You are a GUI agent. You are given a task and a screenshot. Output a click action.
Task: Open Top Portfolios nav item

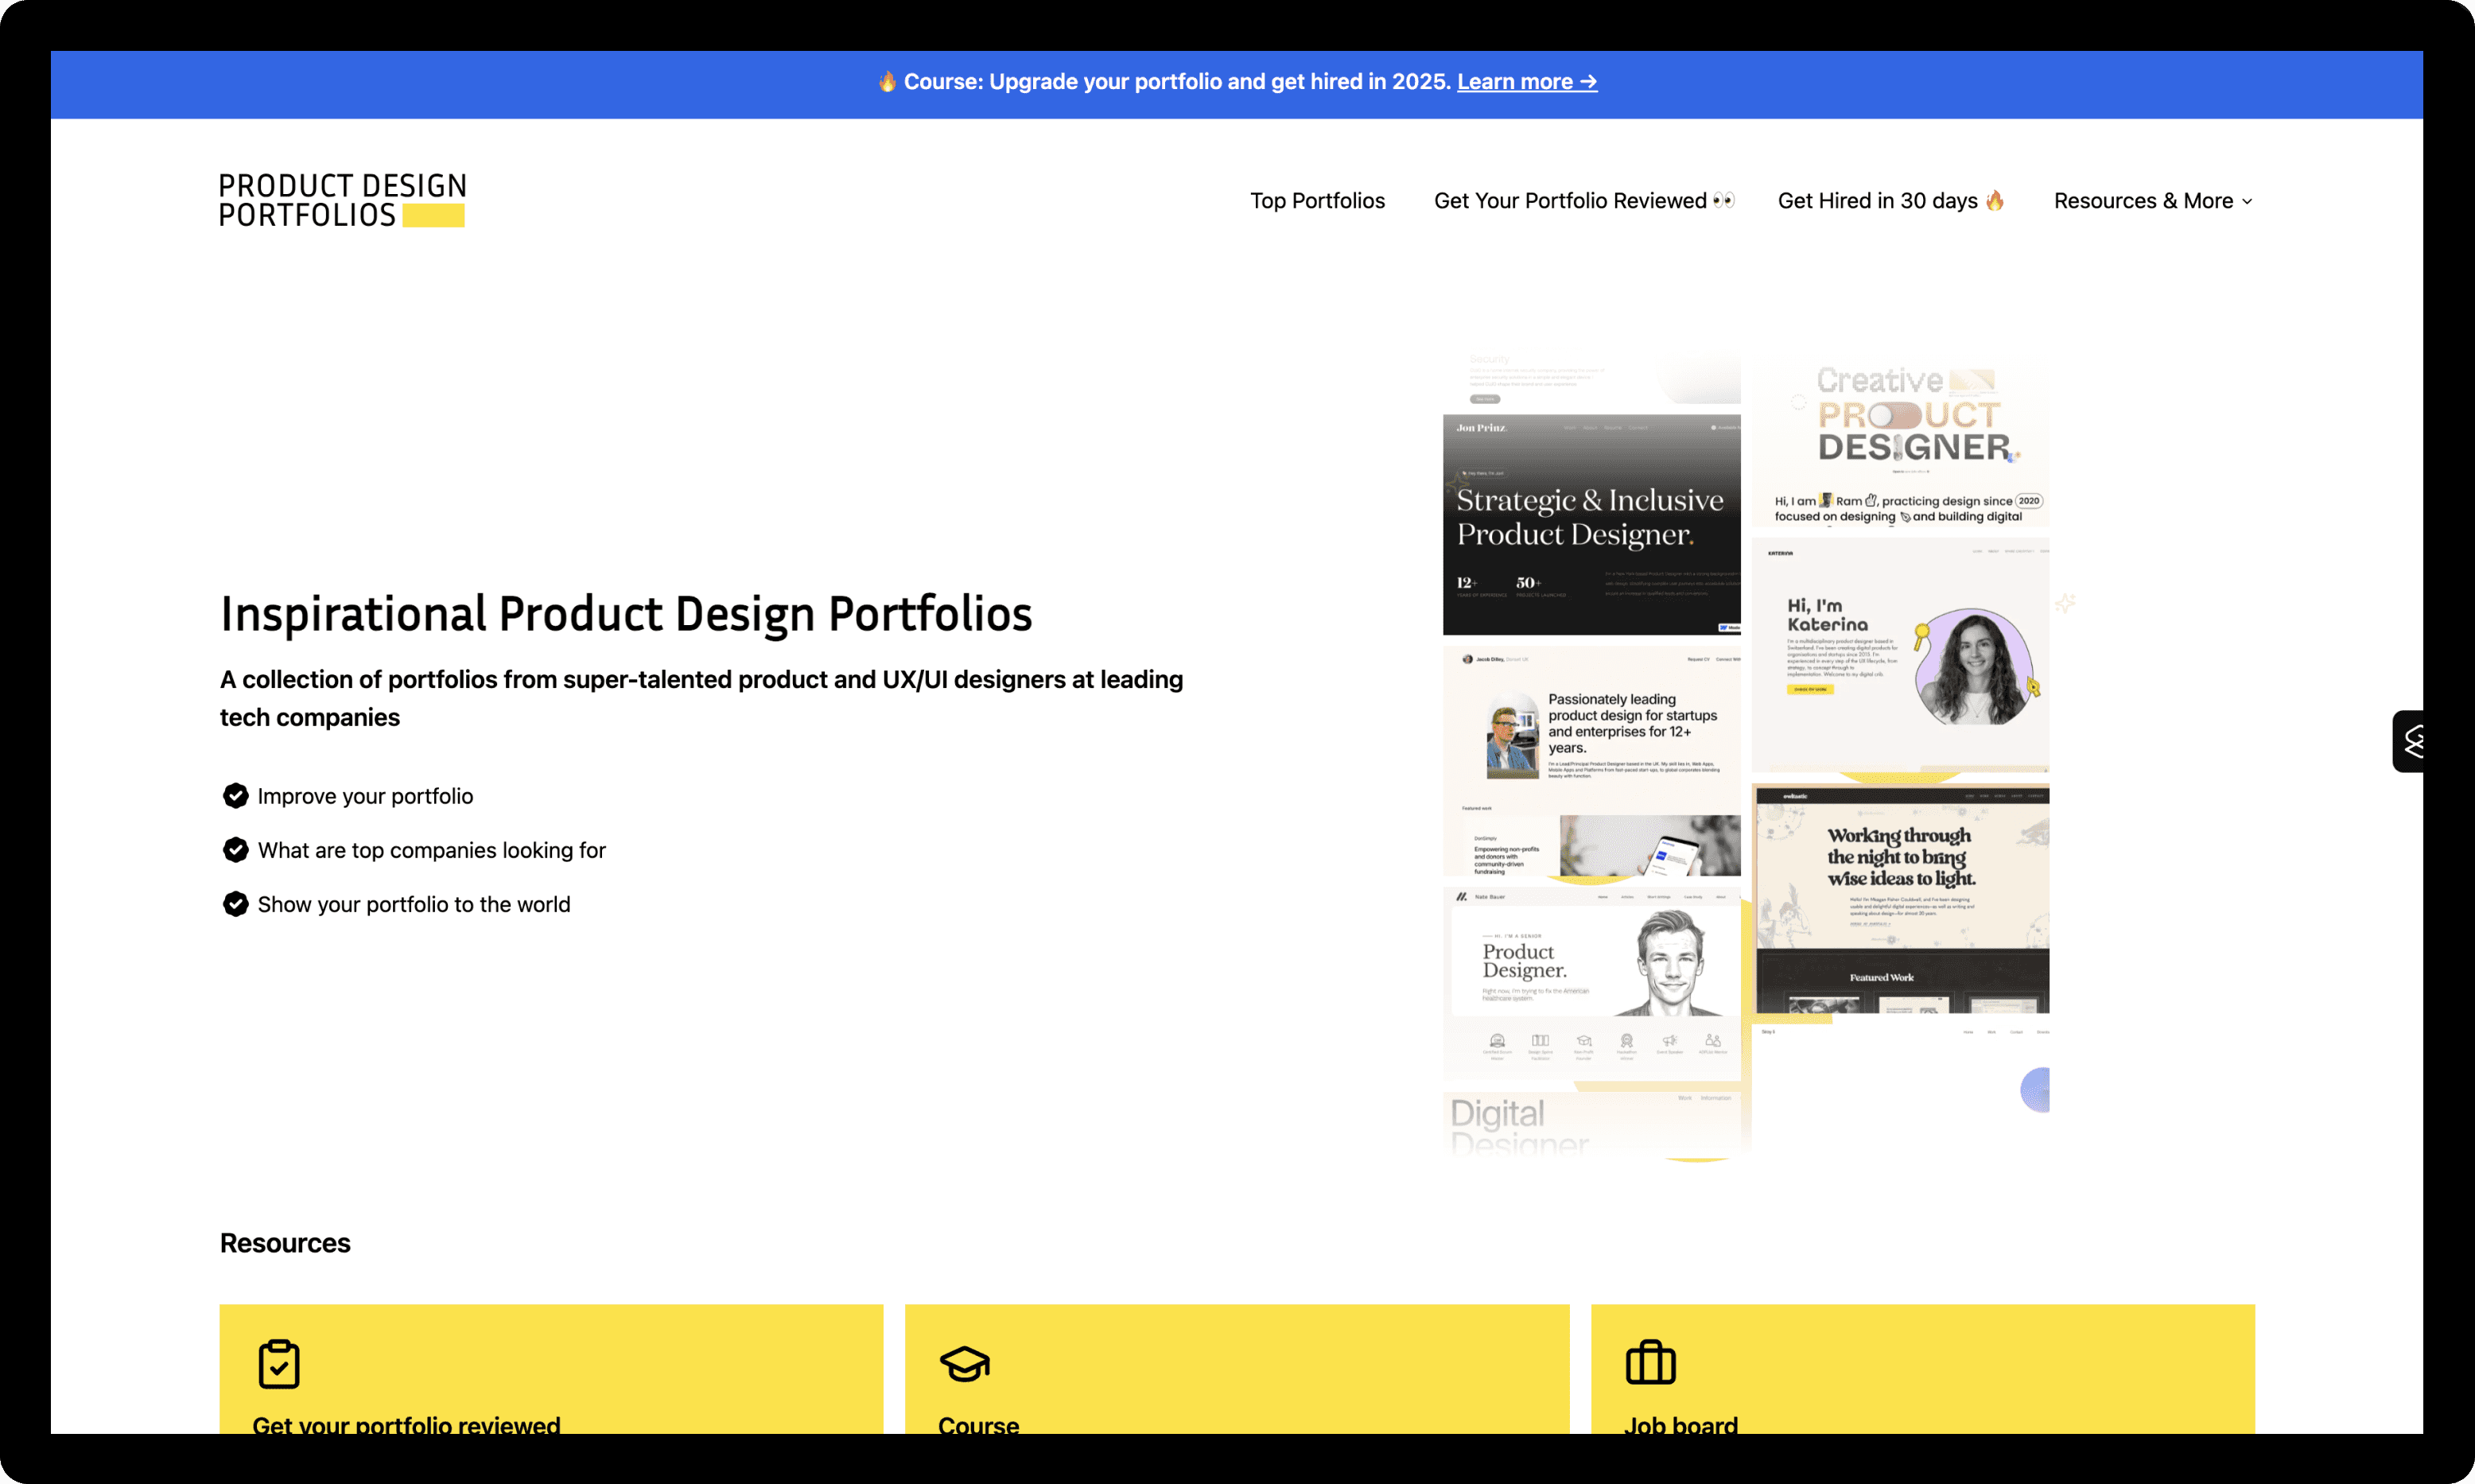[1317, 201]
